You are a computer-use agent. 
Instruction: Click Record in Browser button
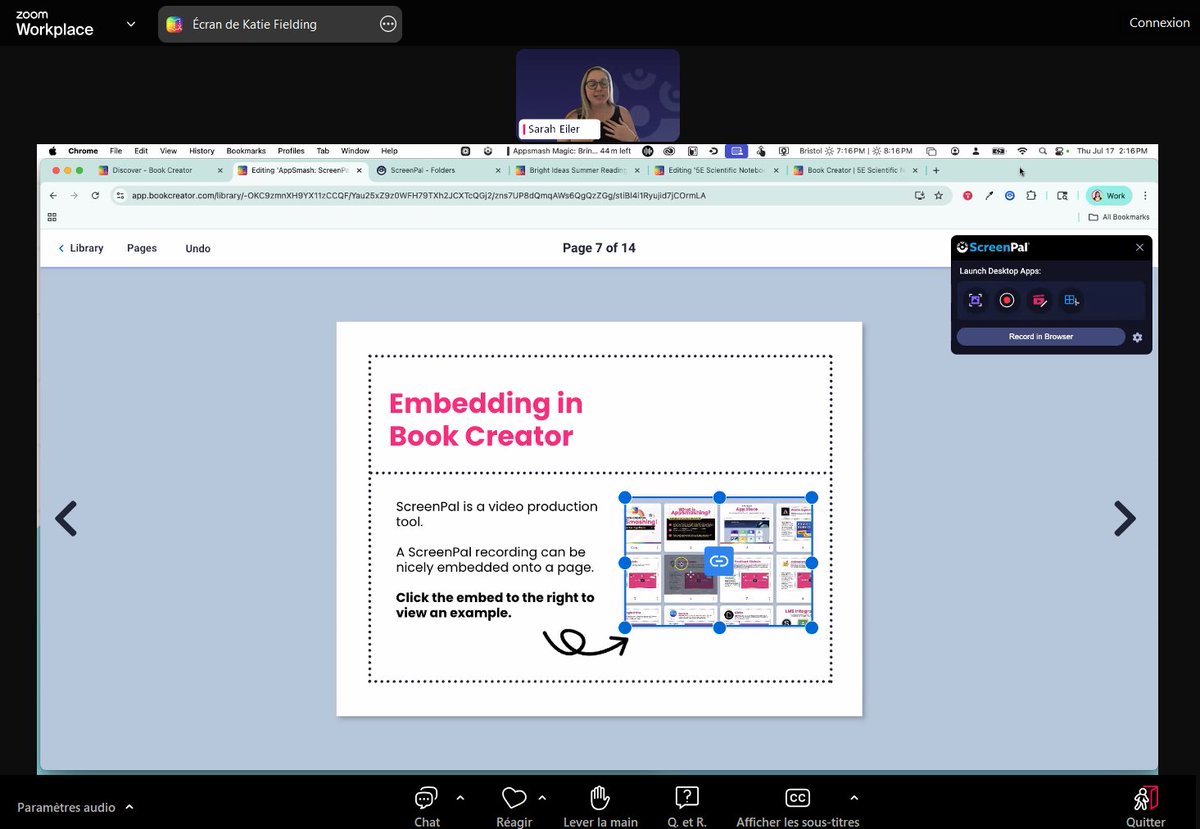click(1041, 337)
